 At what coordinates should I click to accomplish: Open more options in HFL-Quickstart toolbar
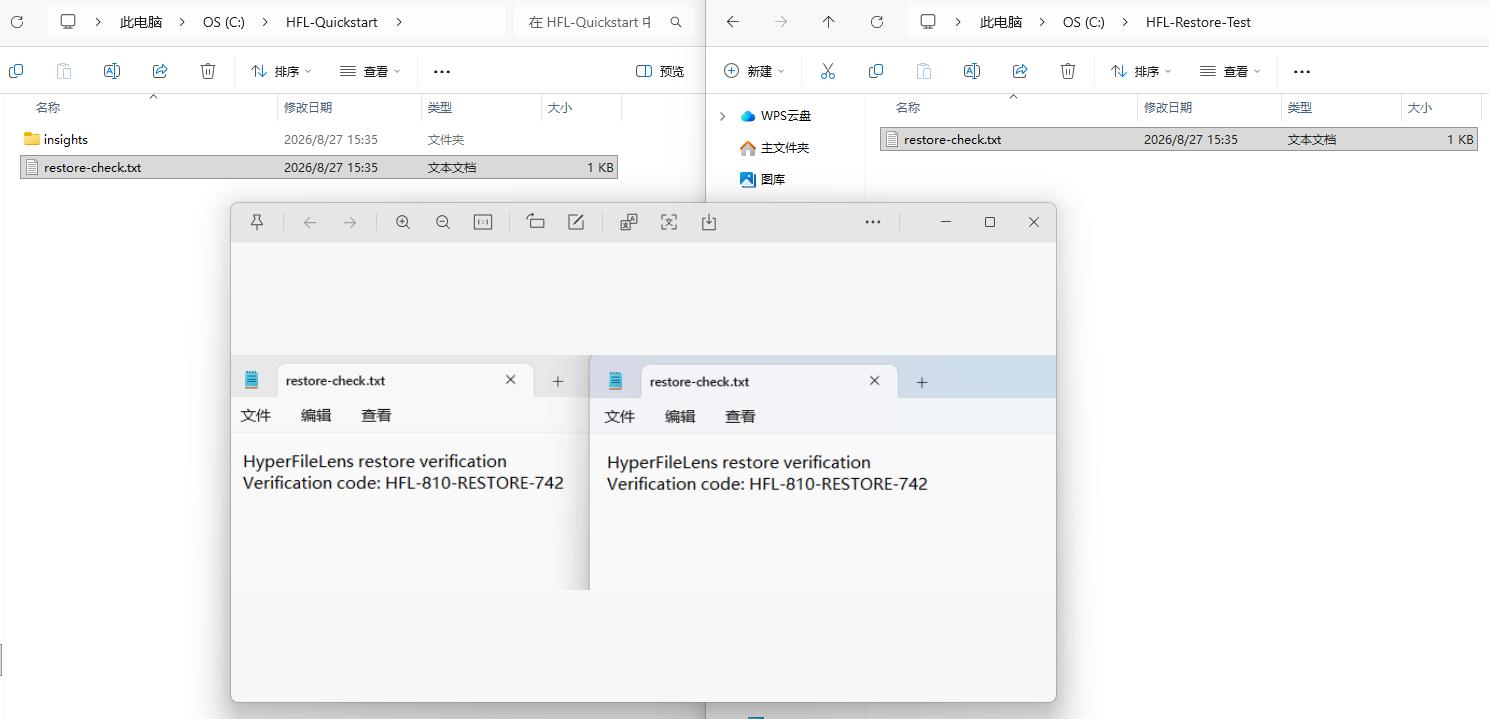[x=442, y=71]
